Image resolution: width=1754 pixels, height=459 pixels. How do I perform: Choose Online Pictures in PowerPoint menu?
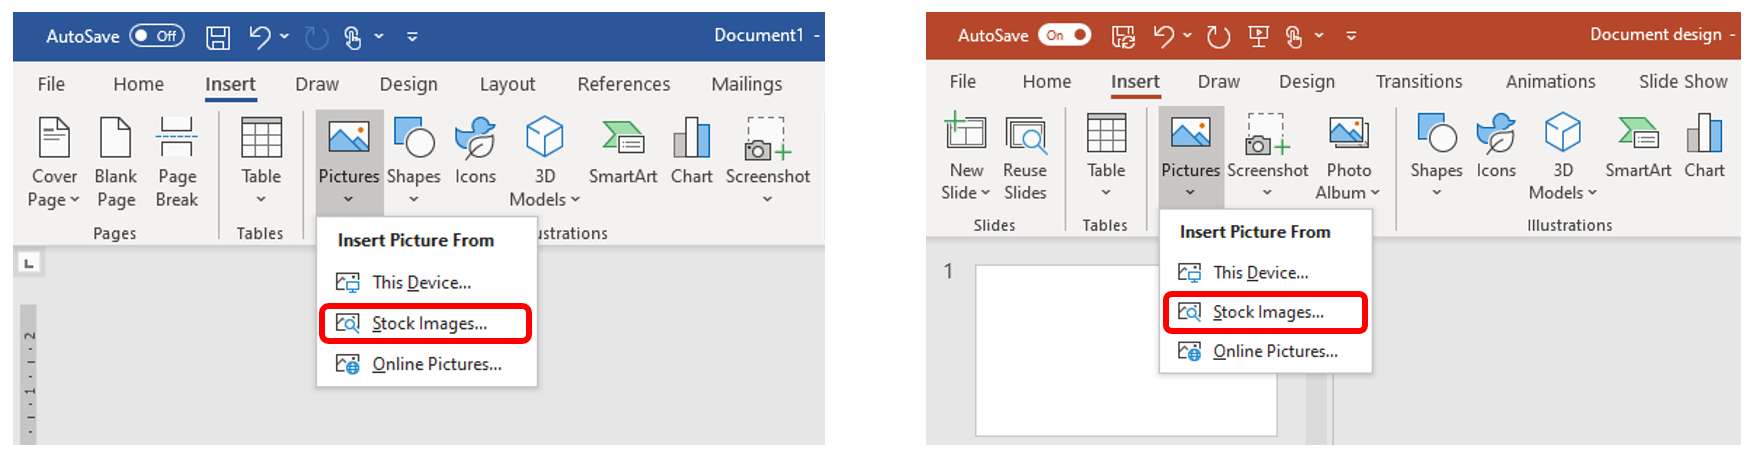coord(1274,351)
